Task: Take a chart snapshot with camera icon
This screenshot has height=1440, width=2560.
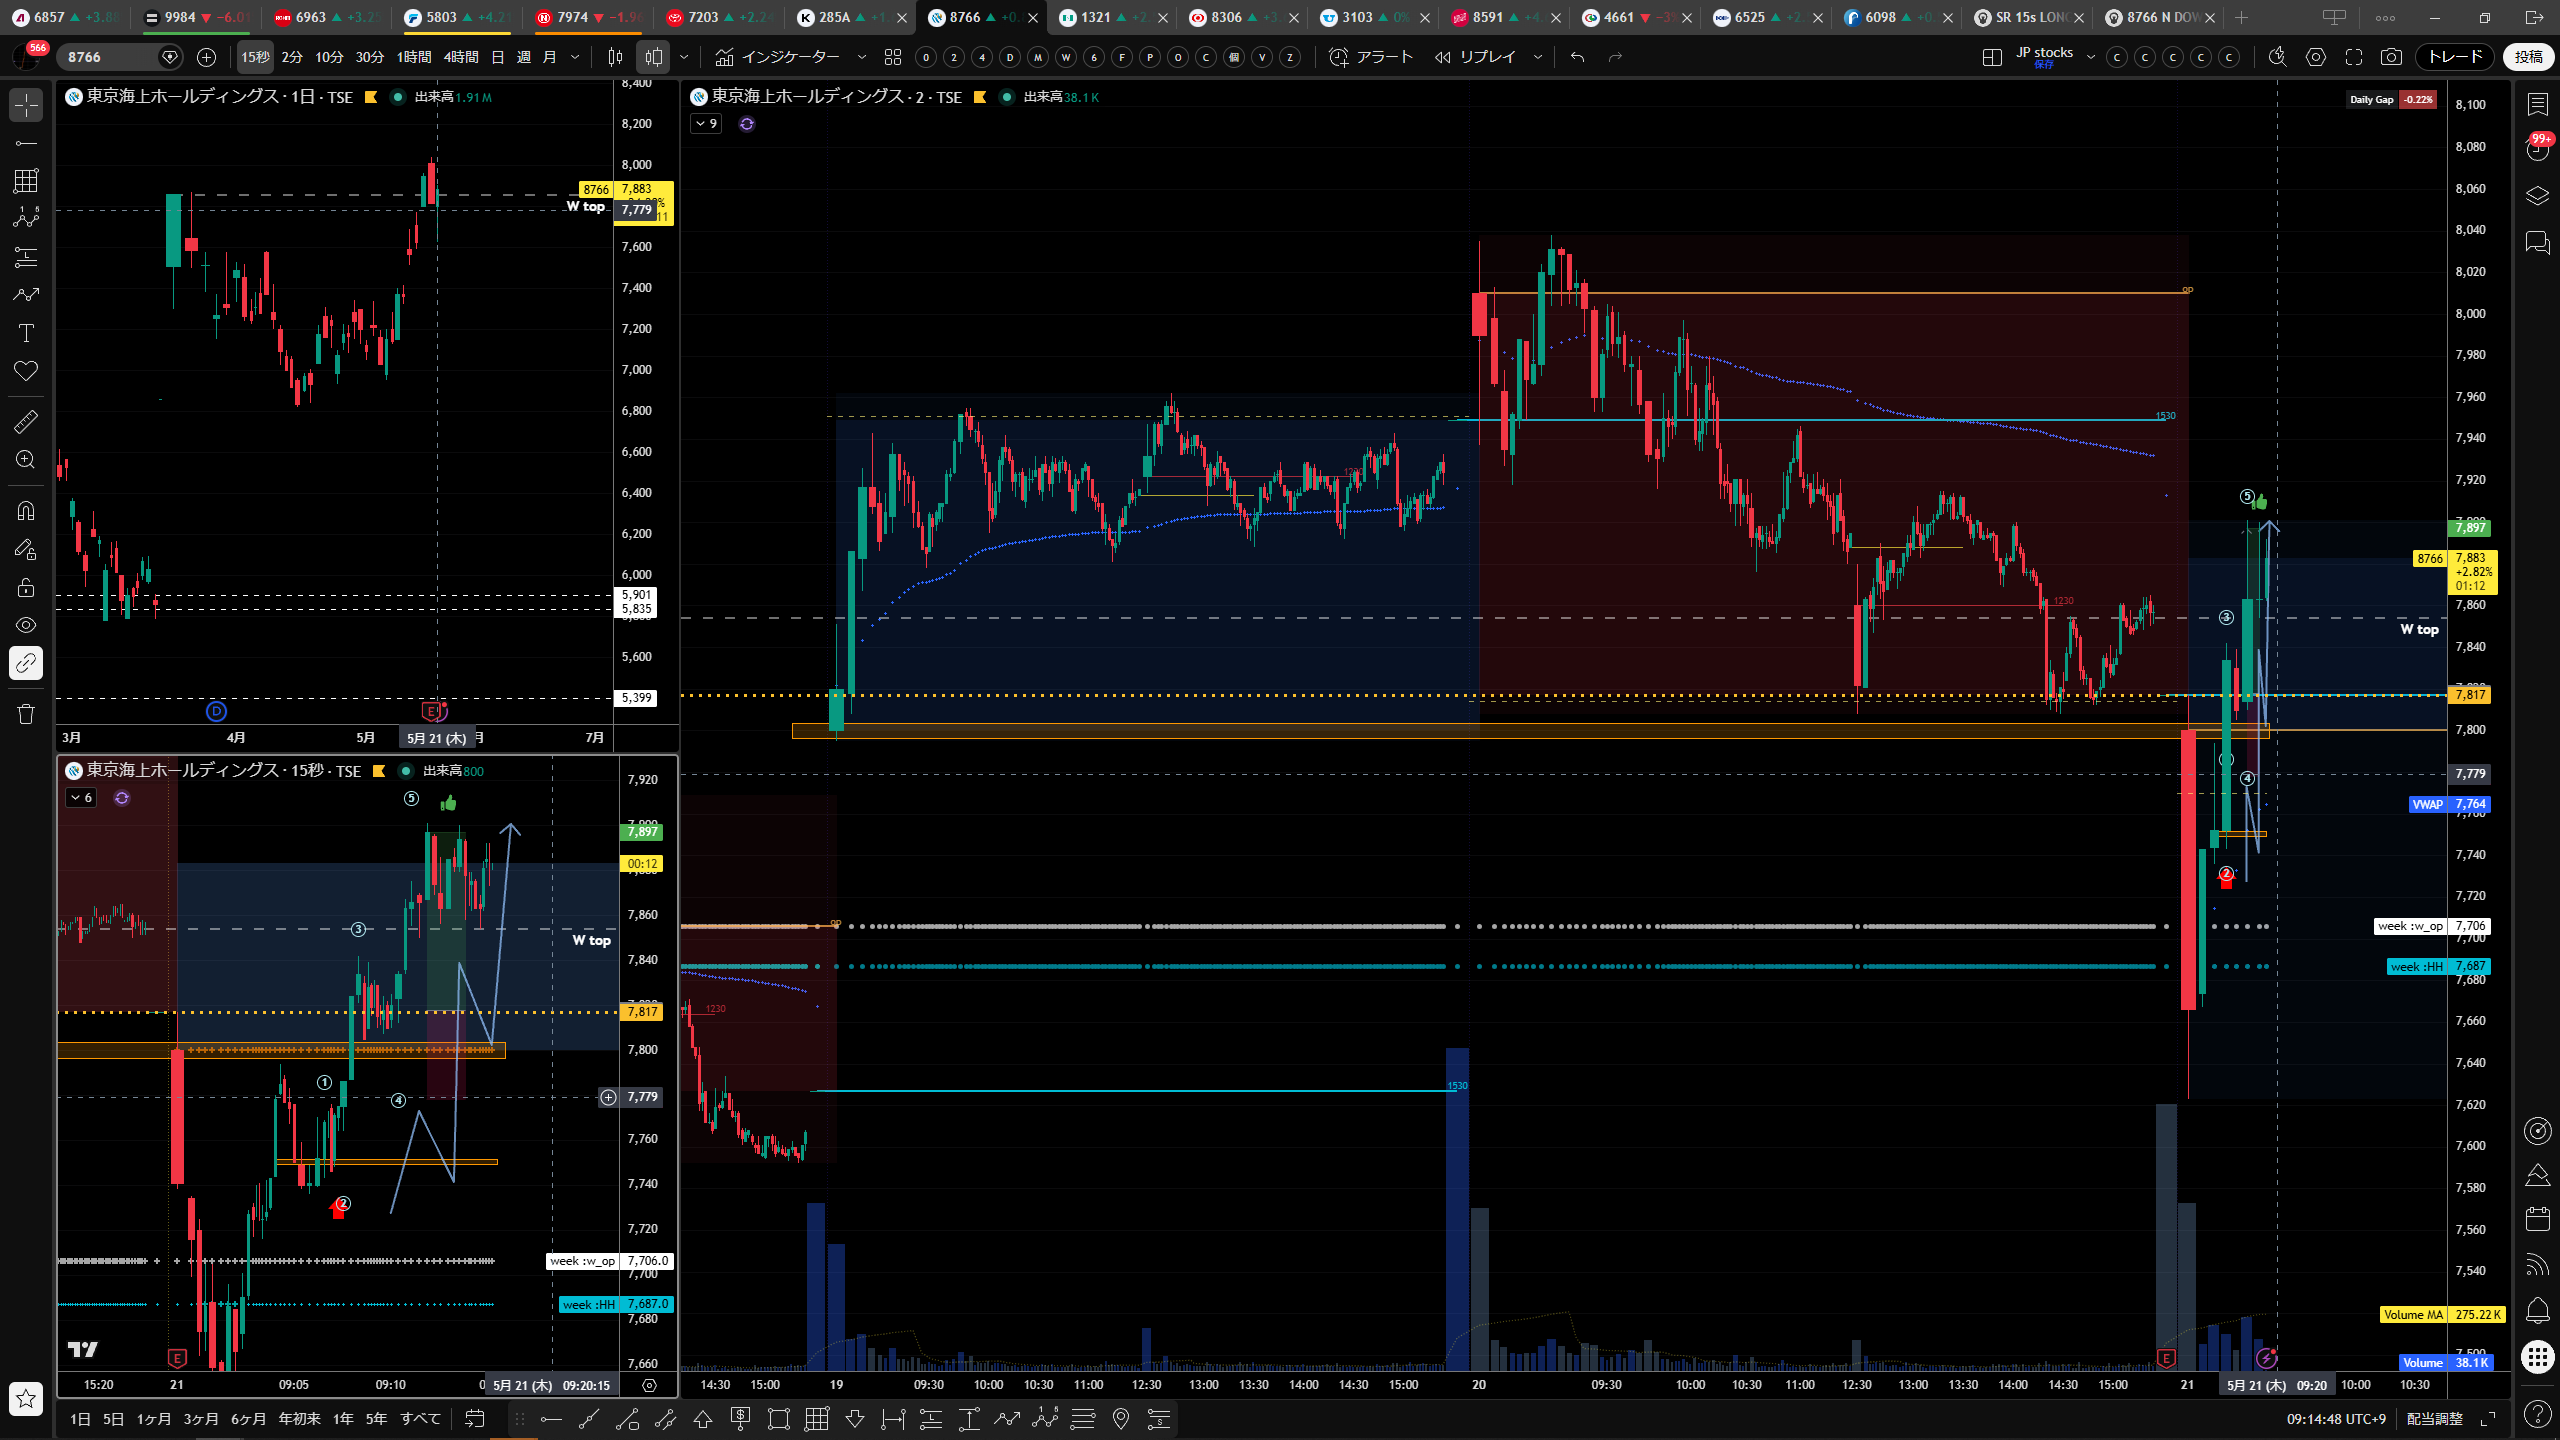Action: click(2391, 57)
